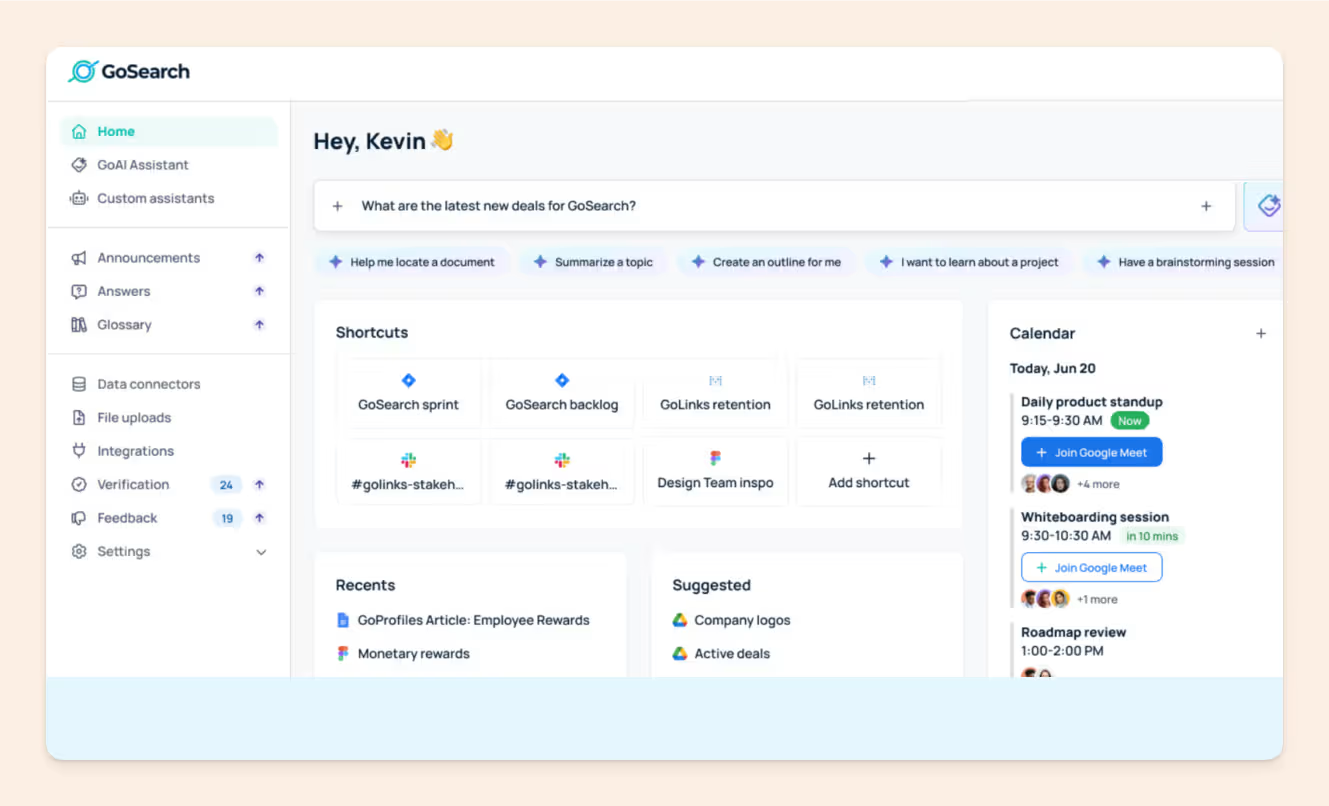The width and height of the screenshot is (1329, 806).
Task: Join Google Meet for Daily product standup
Action: click(1091, 452)
